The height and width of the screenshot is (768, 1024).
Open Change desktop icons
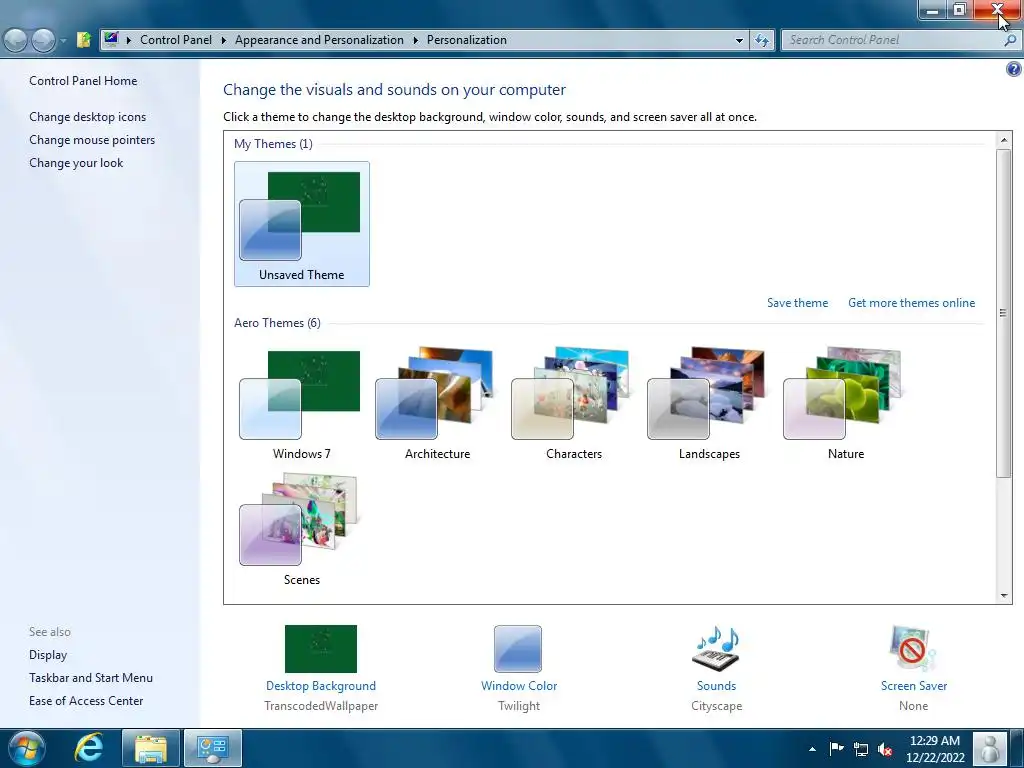coord(88,117)
